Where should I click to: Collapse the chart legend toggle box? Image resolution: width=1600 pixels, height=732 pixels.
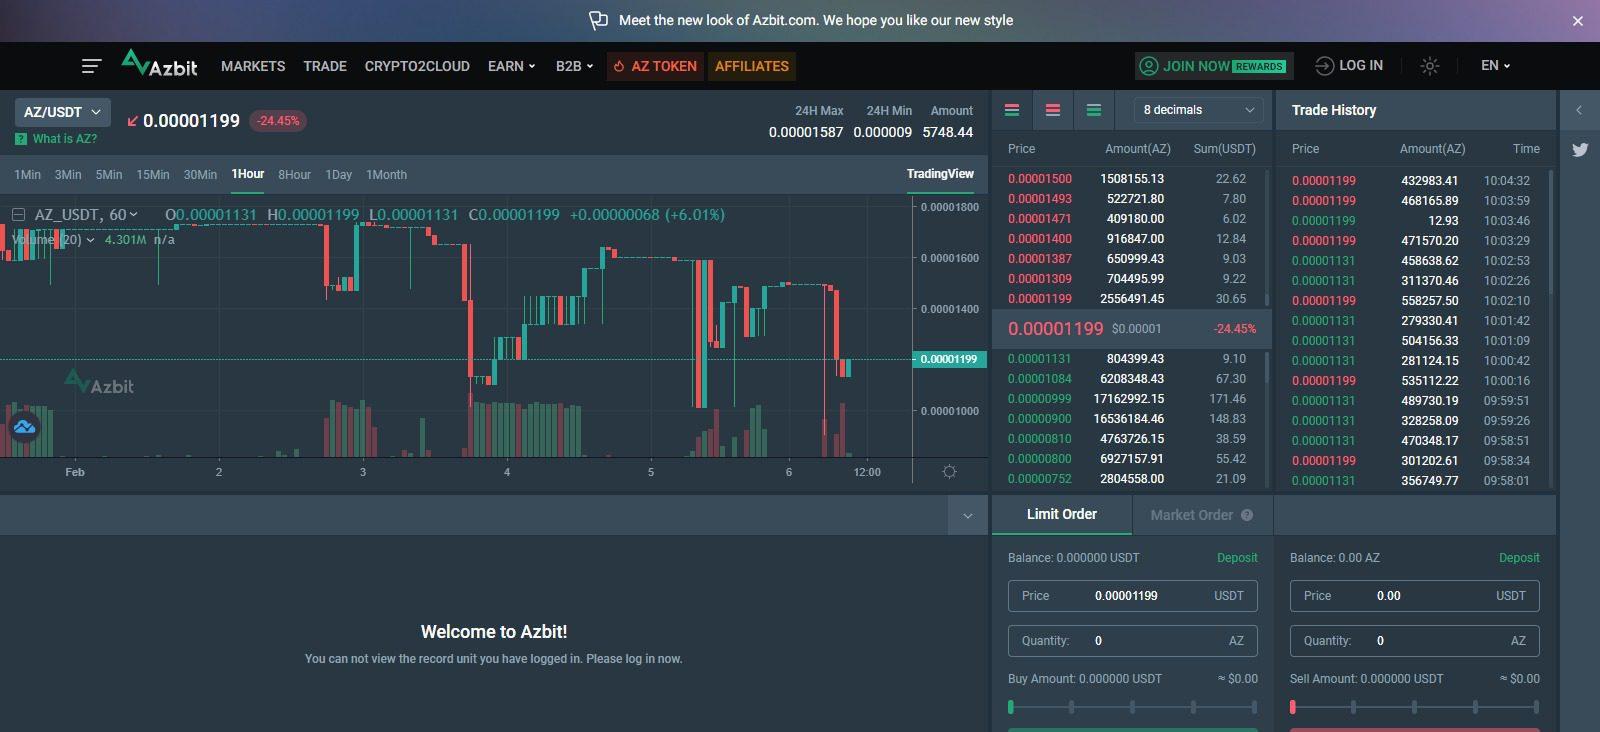pyautogui.click(x=18, y=214)
